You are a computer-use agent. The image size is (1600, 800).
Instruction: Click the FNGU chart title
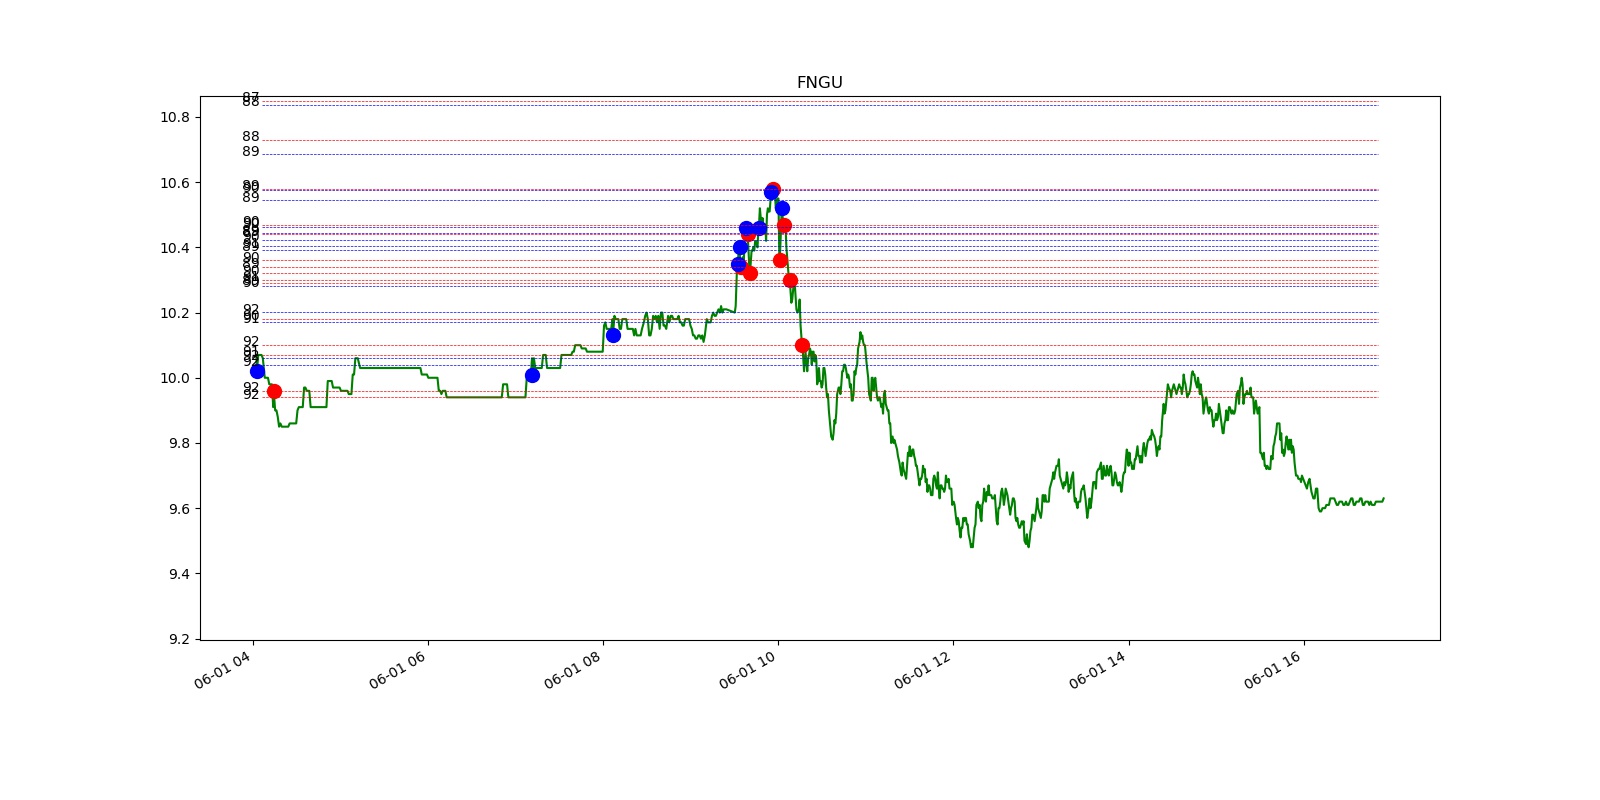click(x=819, y=83)
